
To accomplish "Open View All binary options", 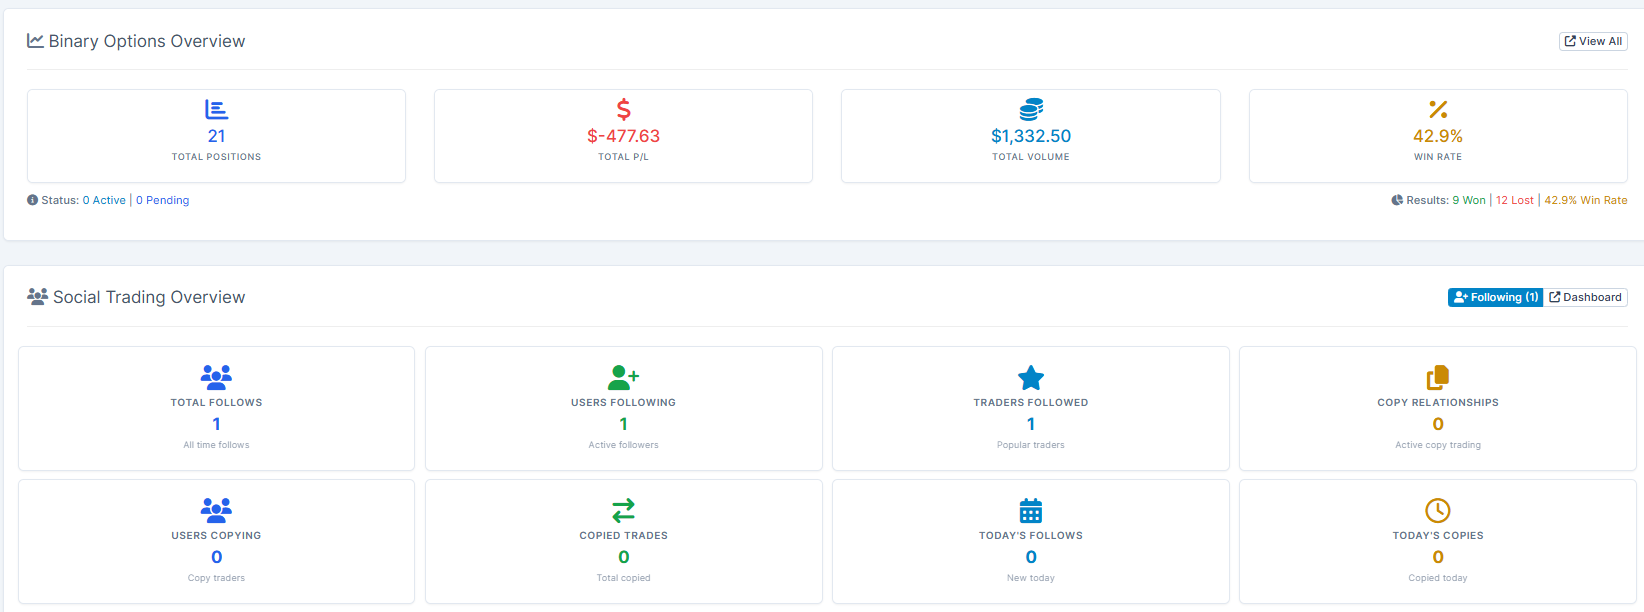I will point(1593,41).
